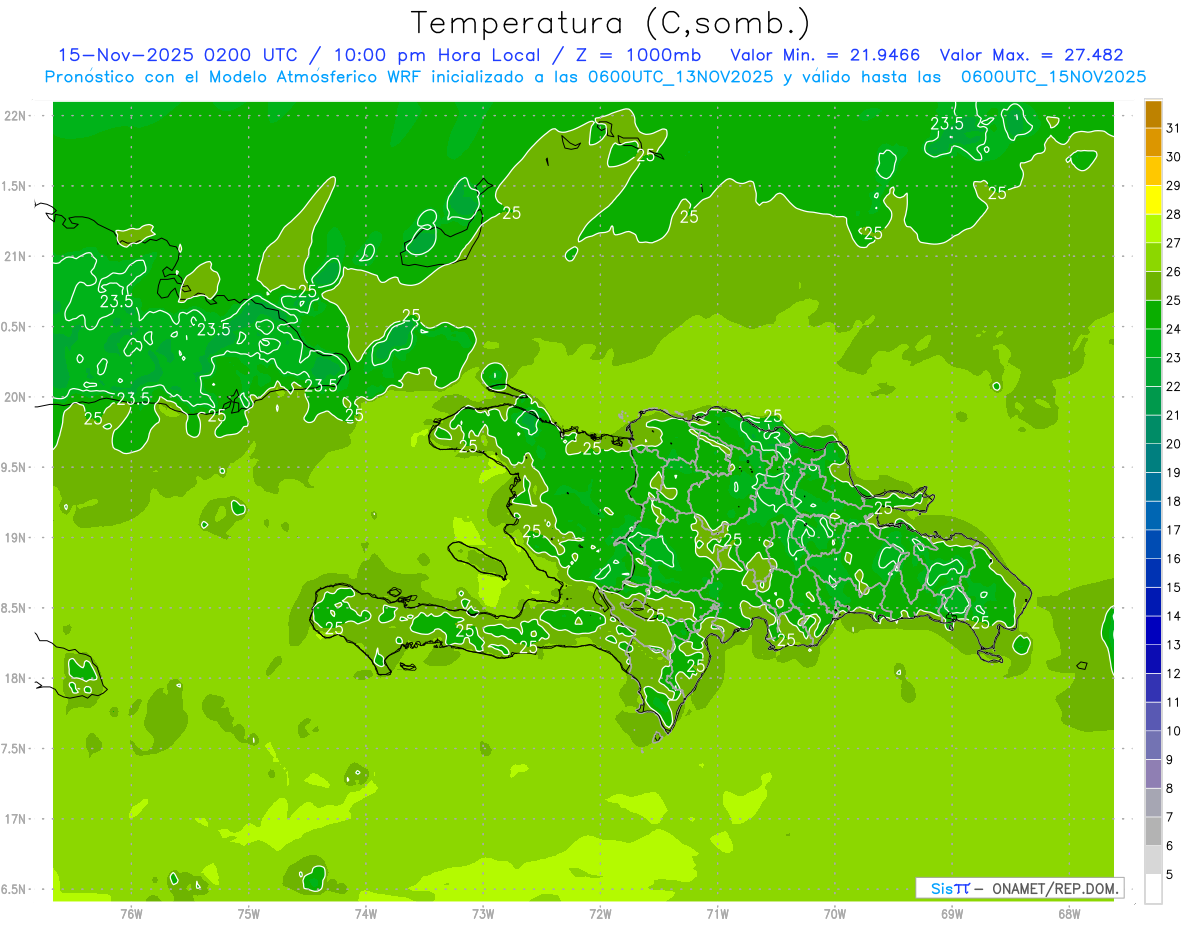Click the "8.5N" latitude label
The image size is (1200, 927).
(15, 608)
